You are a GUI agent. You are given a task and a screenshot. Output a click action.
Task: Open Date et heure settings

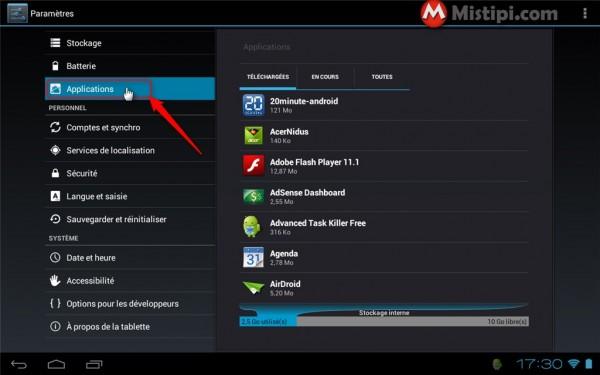[130, 258]
